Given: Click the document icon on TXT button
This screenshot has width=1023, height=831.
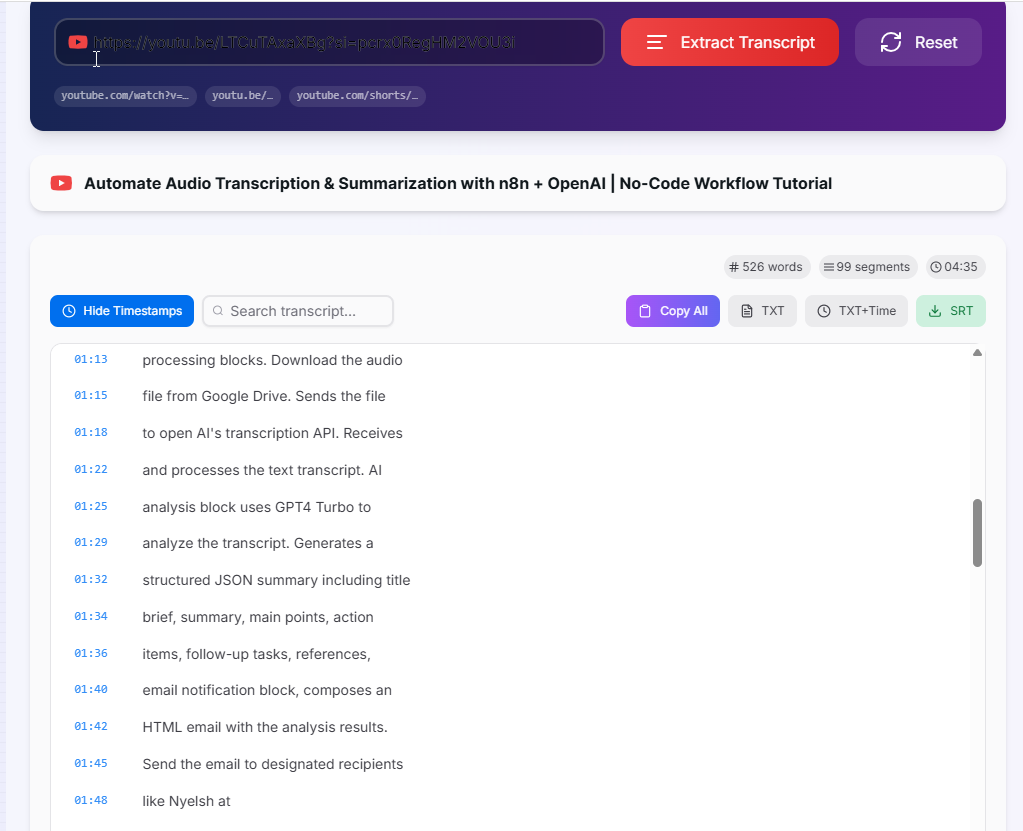Looking at the screenshot, I should click(x=747, y=311).
